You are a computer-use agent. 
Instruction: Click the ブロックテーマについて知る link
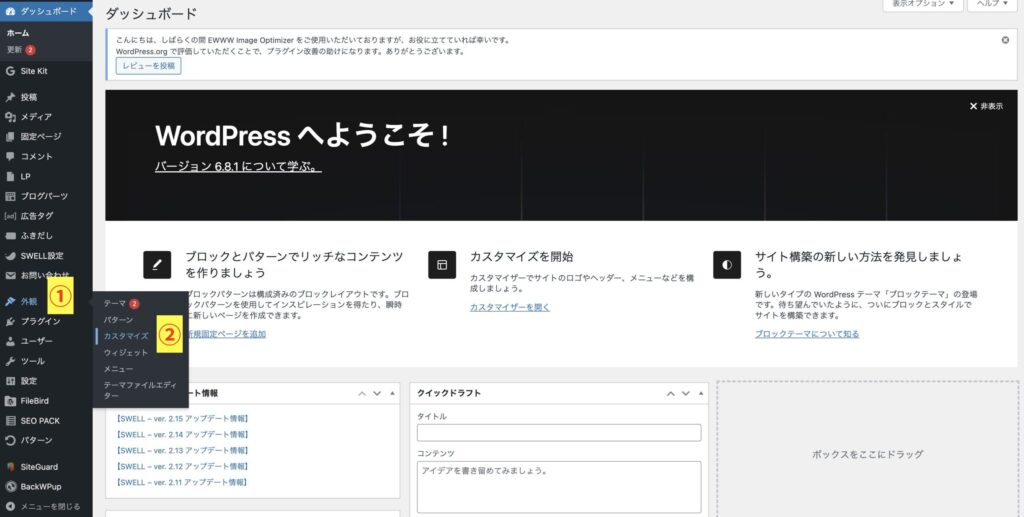[807, 334]
